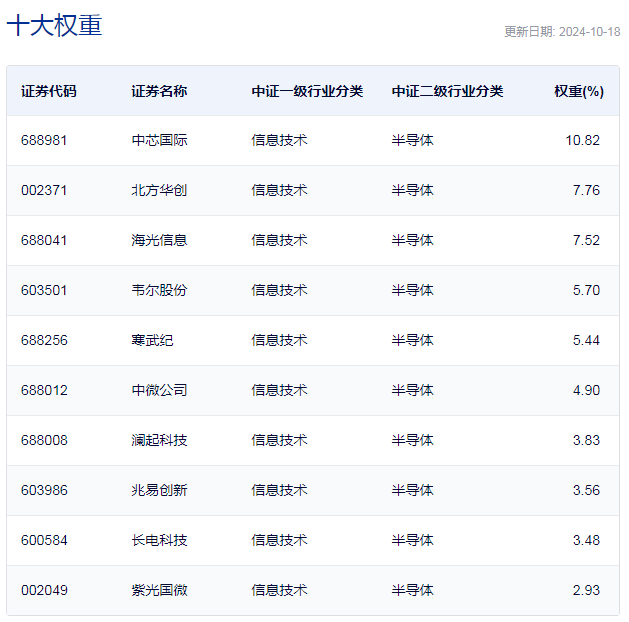Click 信息技术 in the 北方华创 row
Screen dimensions: 629x622
(x=279, y=190)
